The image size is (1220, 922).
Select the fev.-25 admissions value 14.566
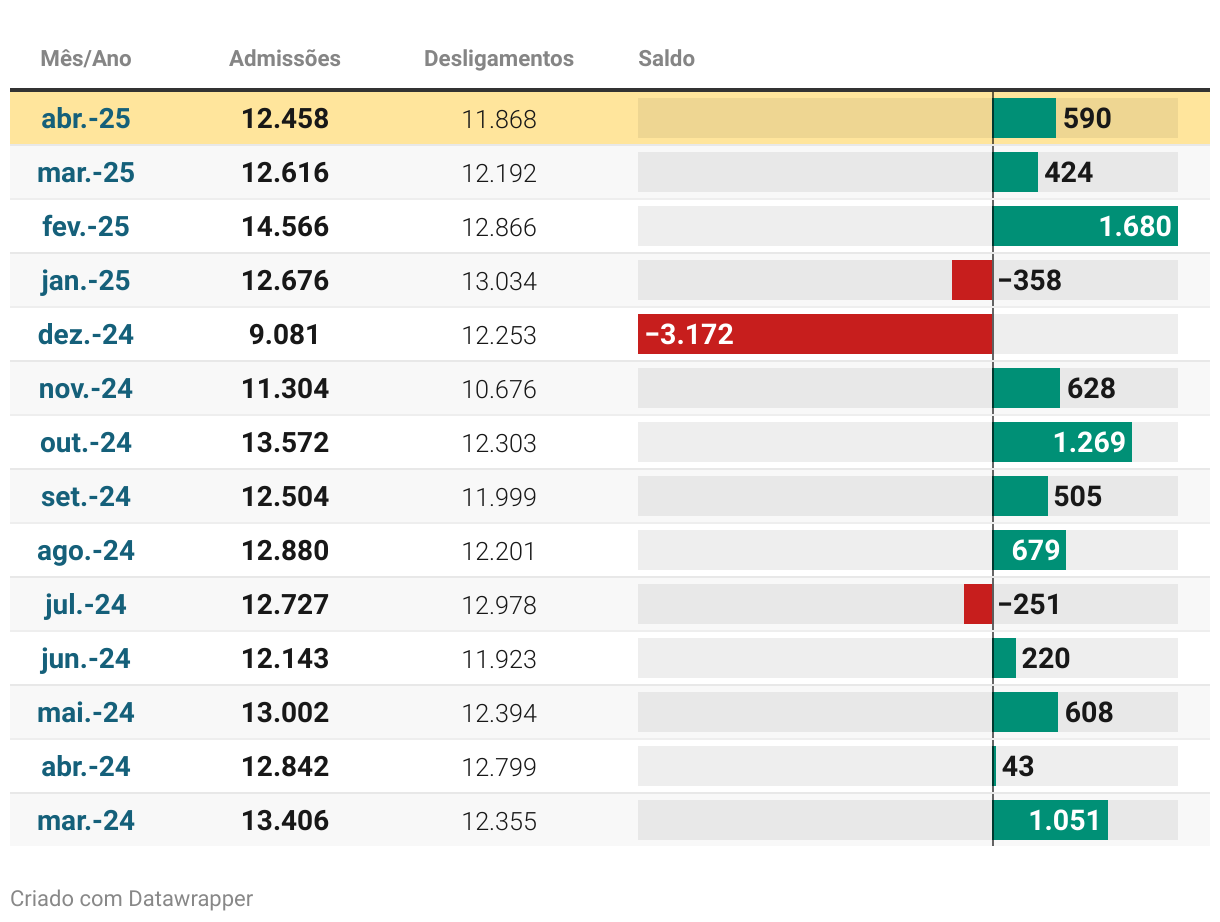click(284, 227)
